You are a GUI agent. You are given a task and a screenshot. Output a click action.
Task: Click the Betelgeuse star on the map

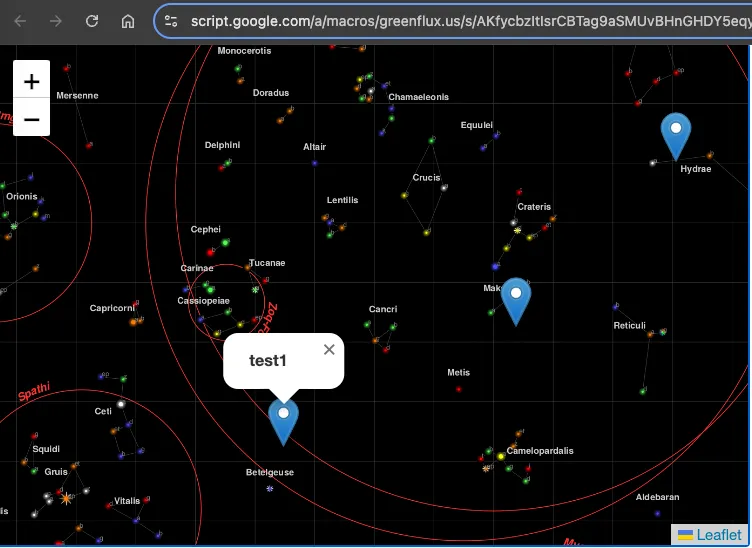point(270,489)
